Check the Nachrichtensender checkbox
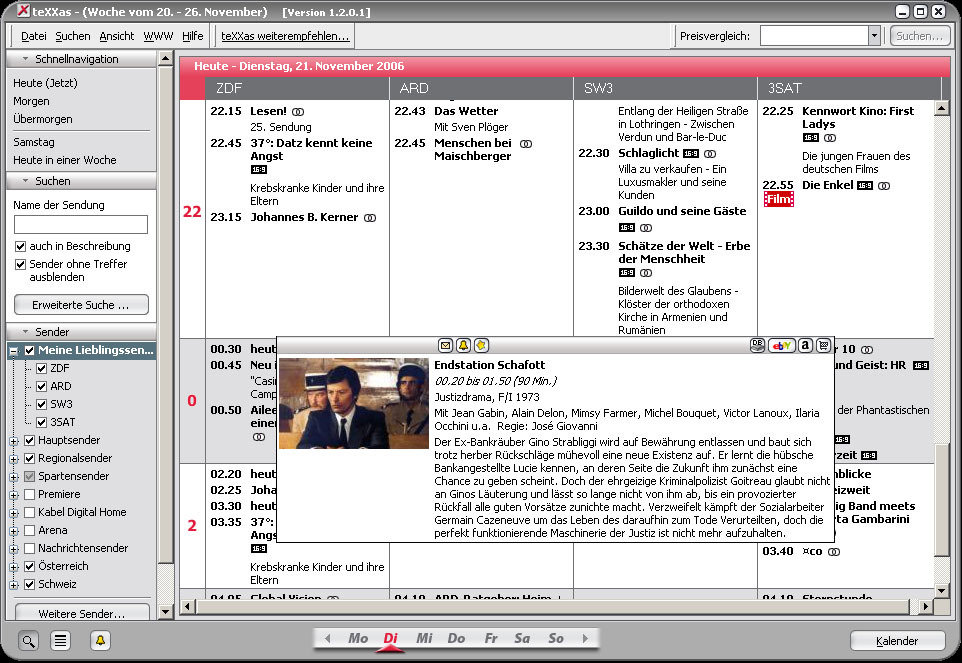Image resolution: width=962 pixels, height=663 pixels. pyautogui.click(x=29, y=548)
